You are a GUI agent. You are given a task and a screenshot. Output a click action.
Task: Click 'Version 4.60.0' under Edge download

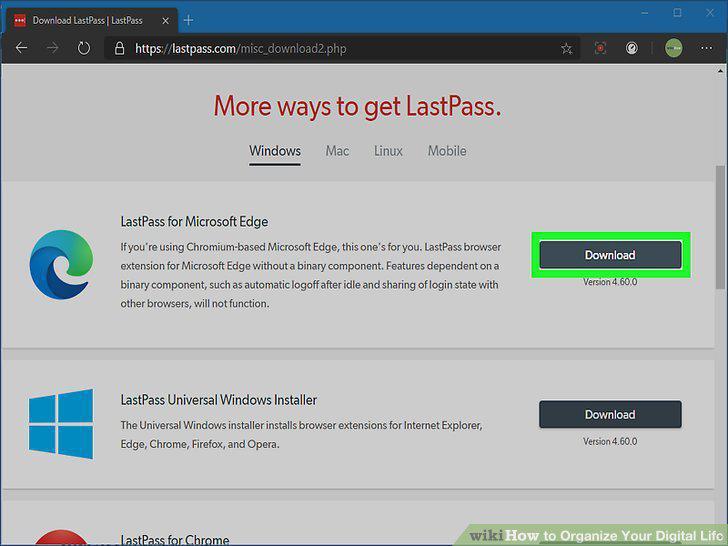610,282
